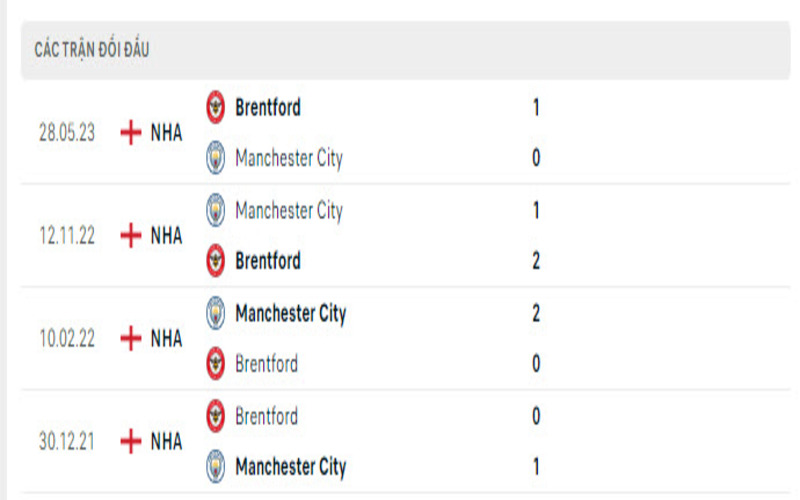
Task: Click England flag icon for 28.05.23 match
Action: (130, 133)
